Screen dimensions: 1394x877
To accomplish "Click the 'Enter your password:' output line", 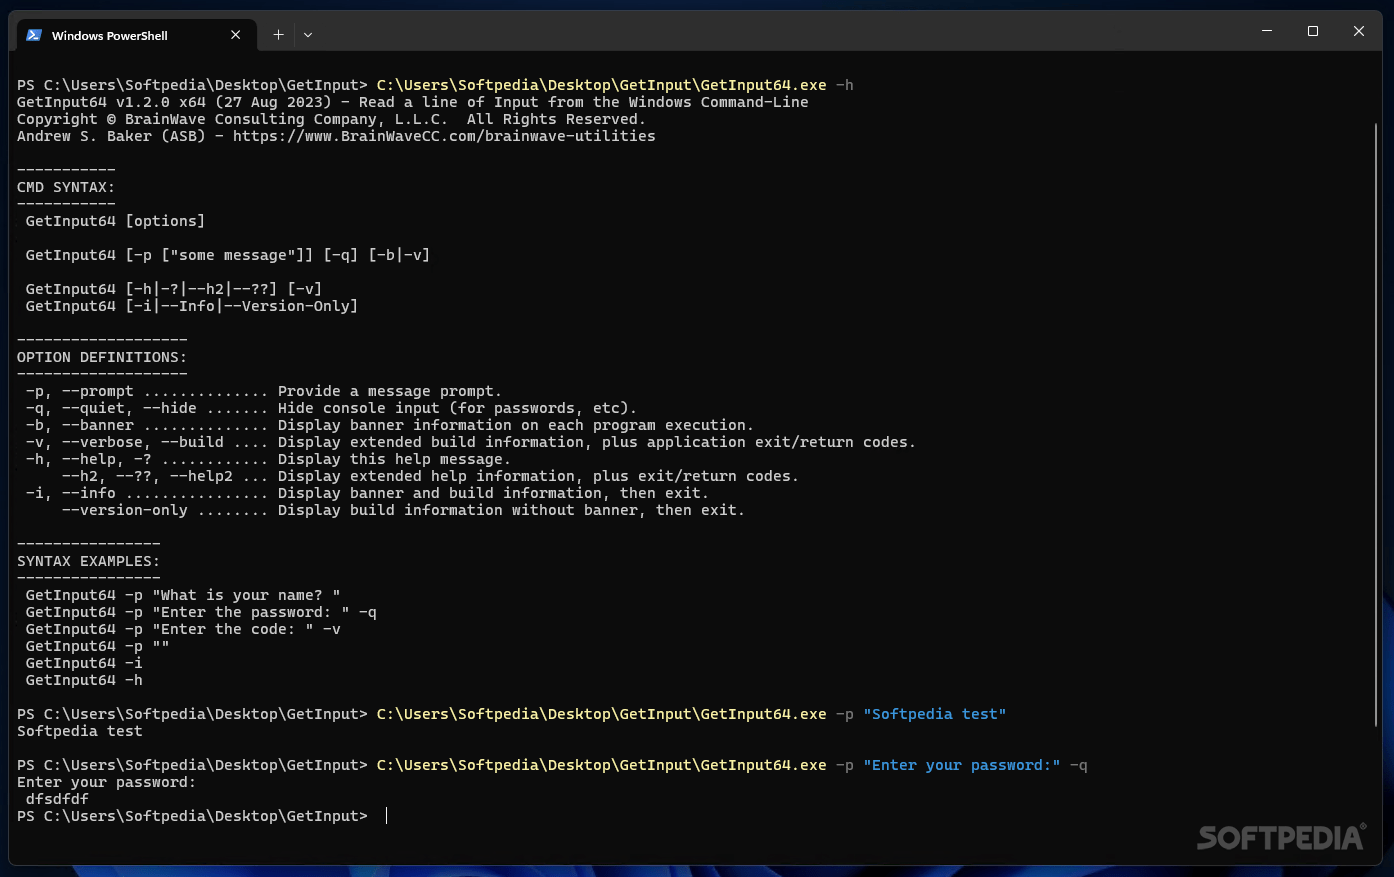I will pos(106,782).
